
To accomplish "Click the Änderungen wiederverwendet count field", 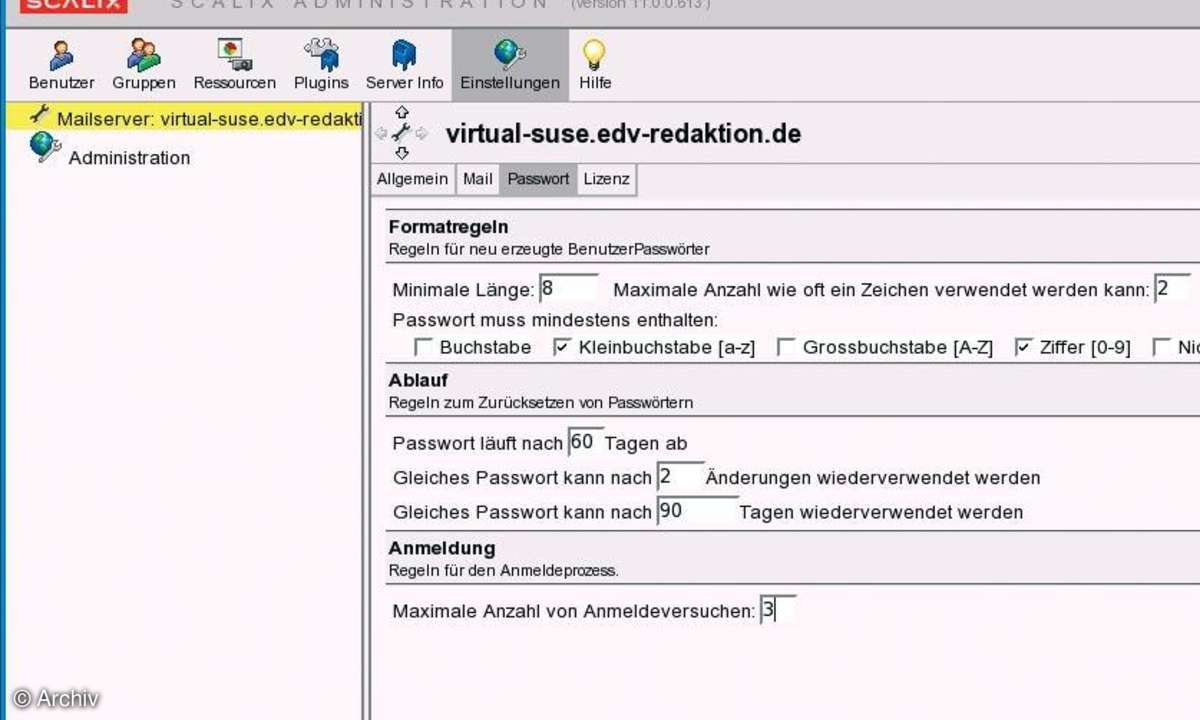I will (x=680, y=477).
